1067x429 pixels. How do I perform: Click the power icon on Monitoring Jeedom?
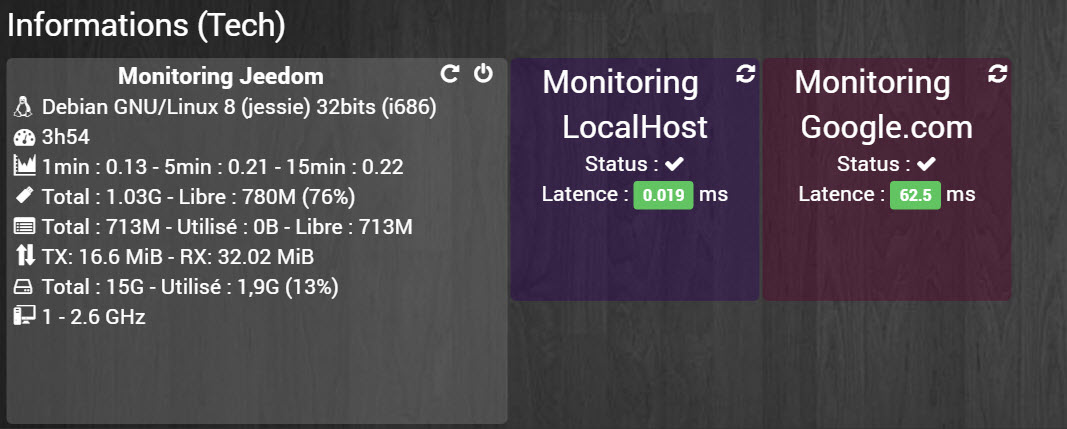pos(483,73)
